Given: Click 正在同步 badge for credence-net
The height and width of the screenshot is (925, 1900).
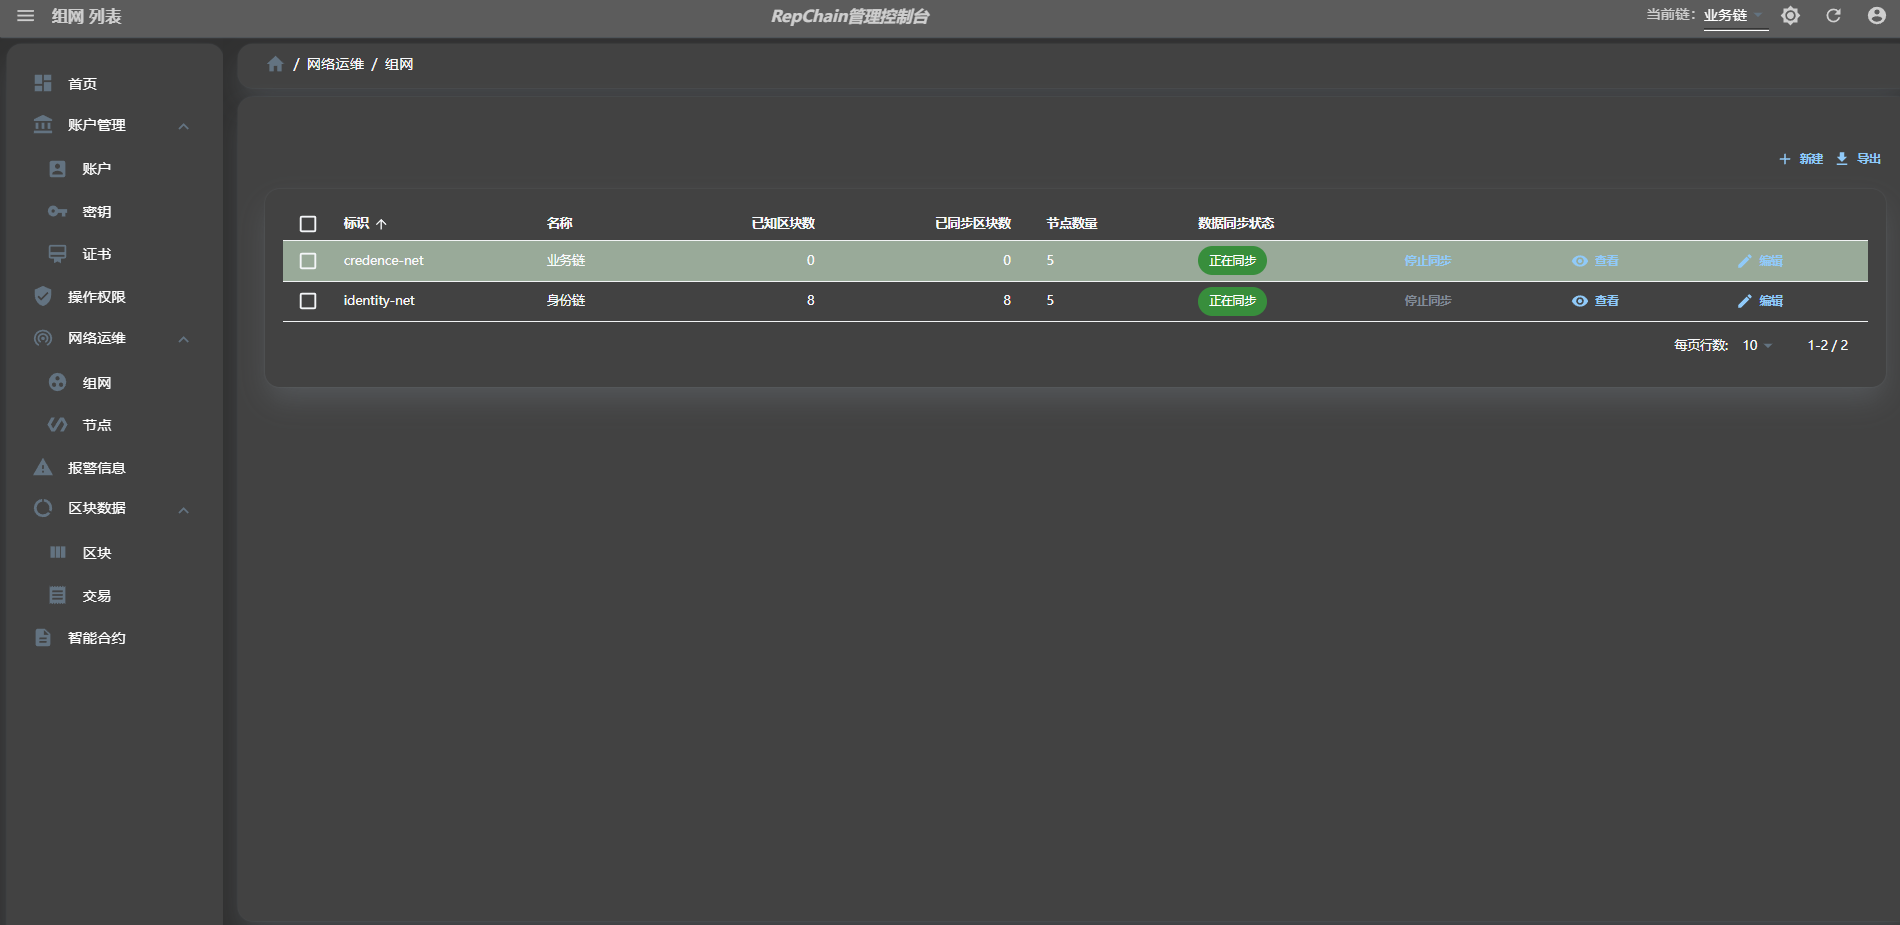Looking at the screenshot, I should (1232, 261).
